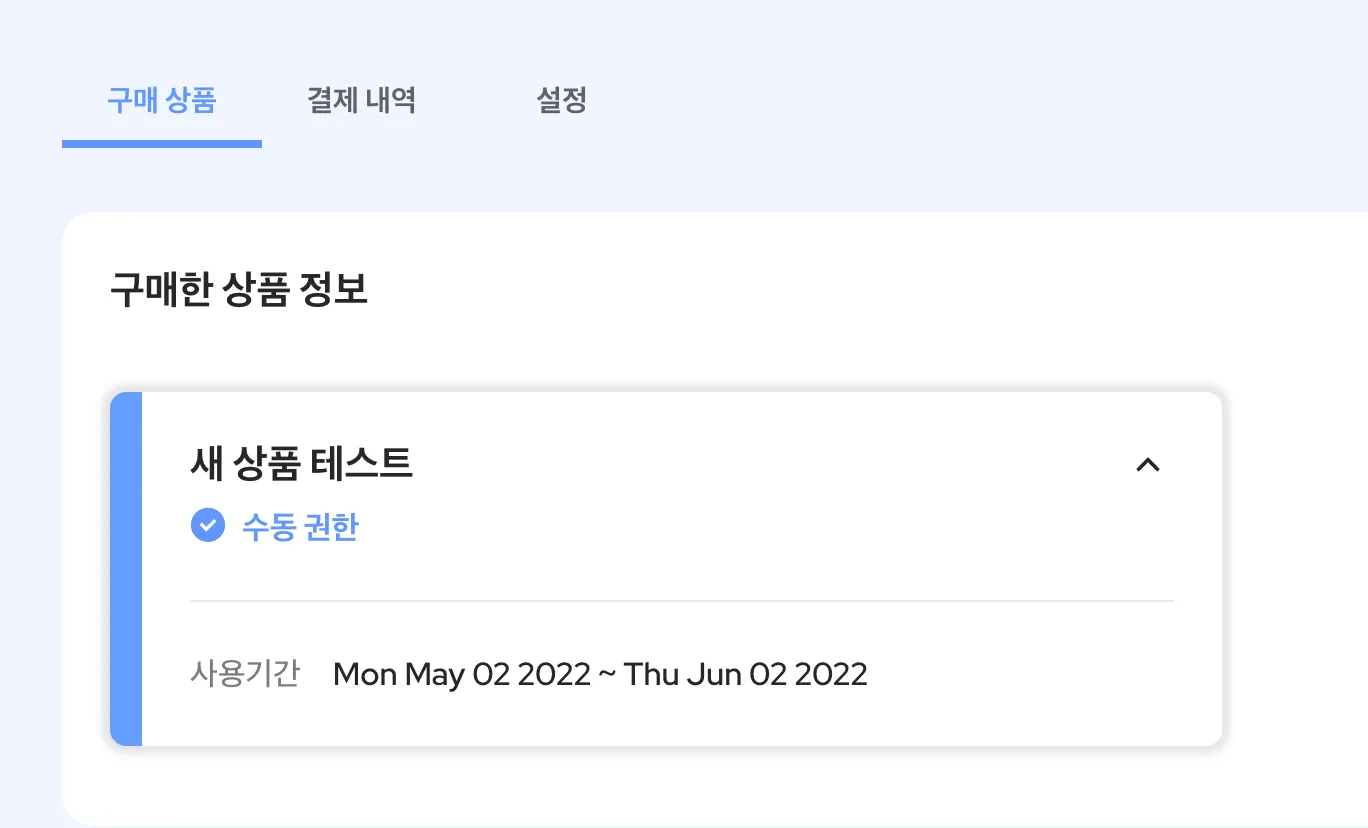Collapse the 새 상품 테스트 card chevron
Screen dimensions: 1368x828
click(1148, 464)
